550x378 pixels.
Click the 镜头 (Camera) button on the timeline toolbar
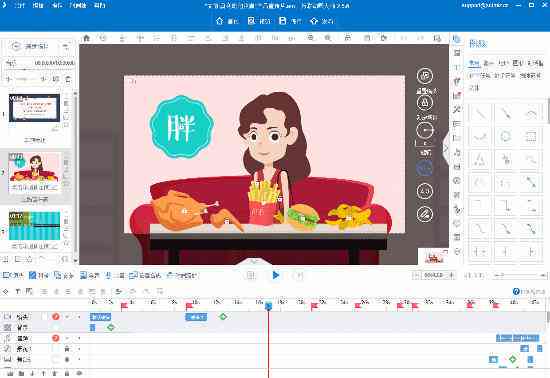tap(13, 276)
